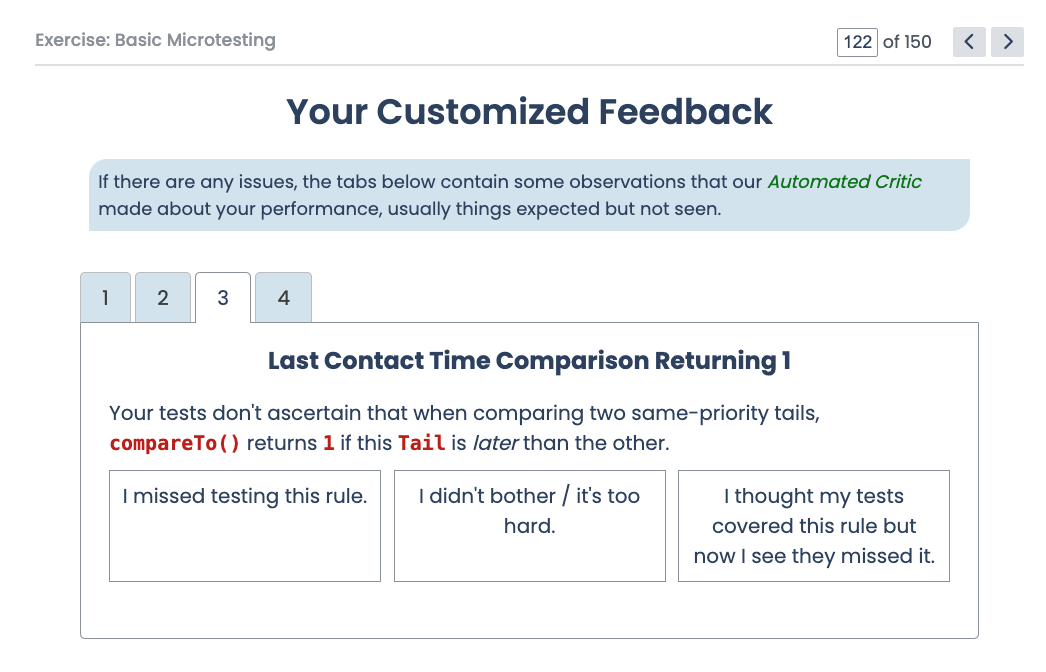The image size is (1046, 672).
Task: Choose 'I missed testing this rule.'
Action: (x=245, y=526)
